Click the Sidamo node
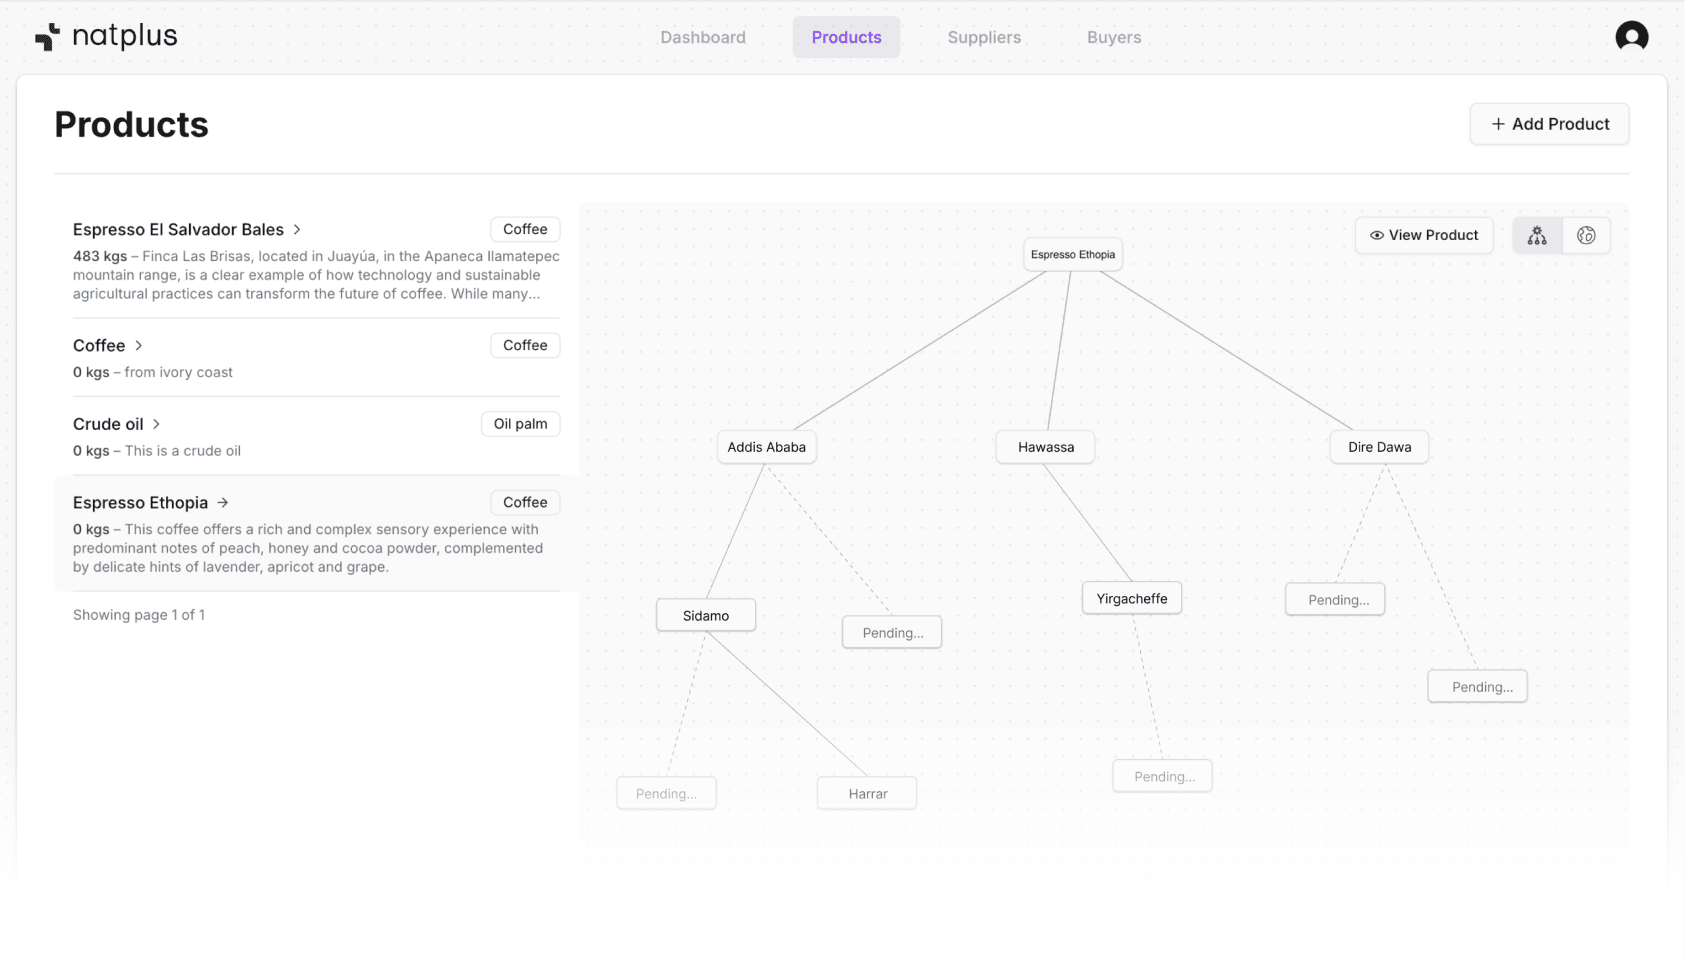 point(705,616)
